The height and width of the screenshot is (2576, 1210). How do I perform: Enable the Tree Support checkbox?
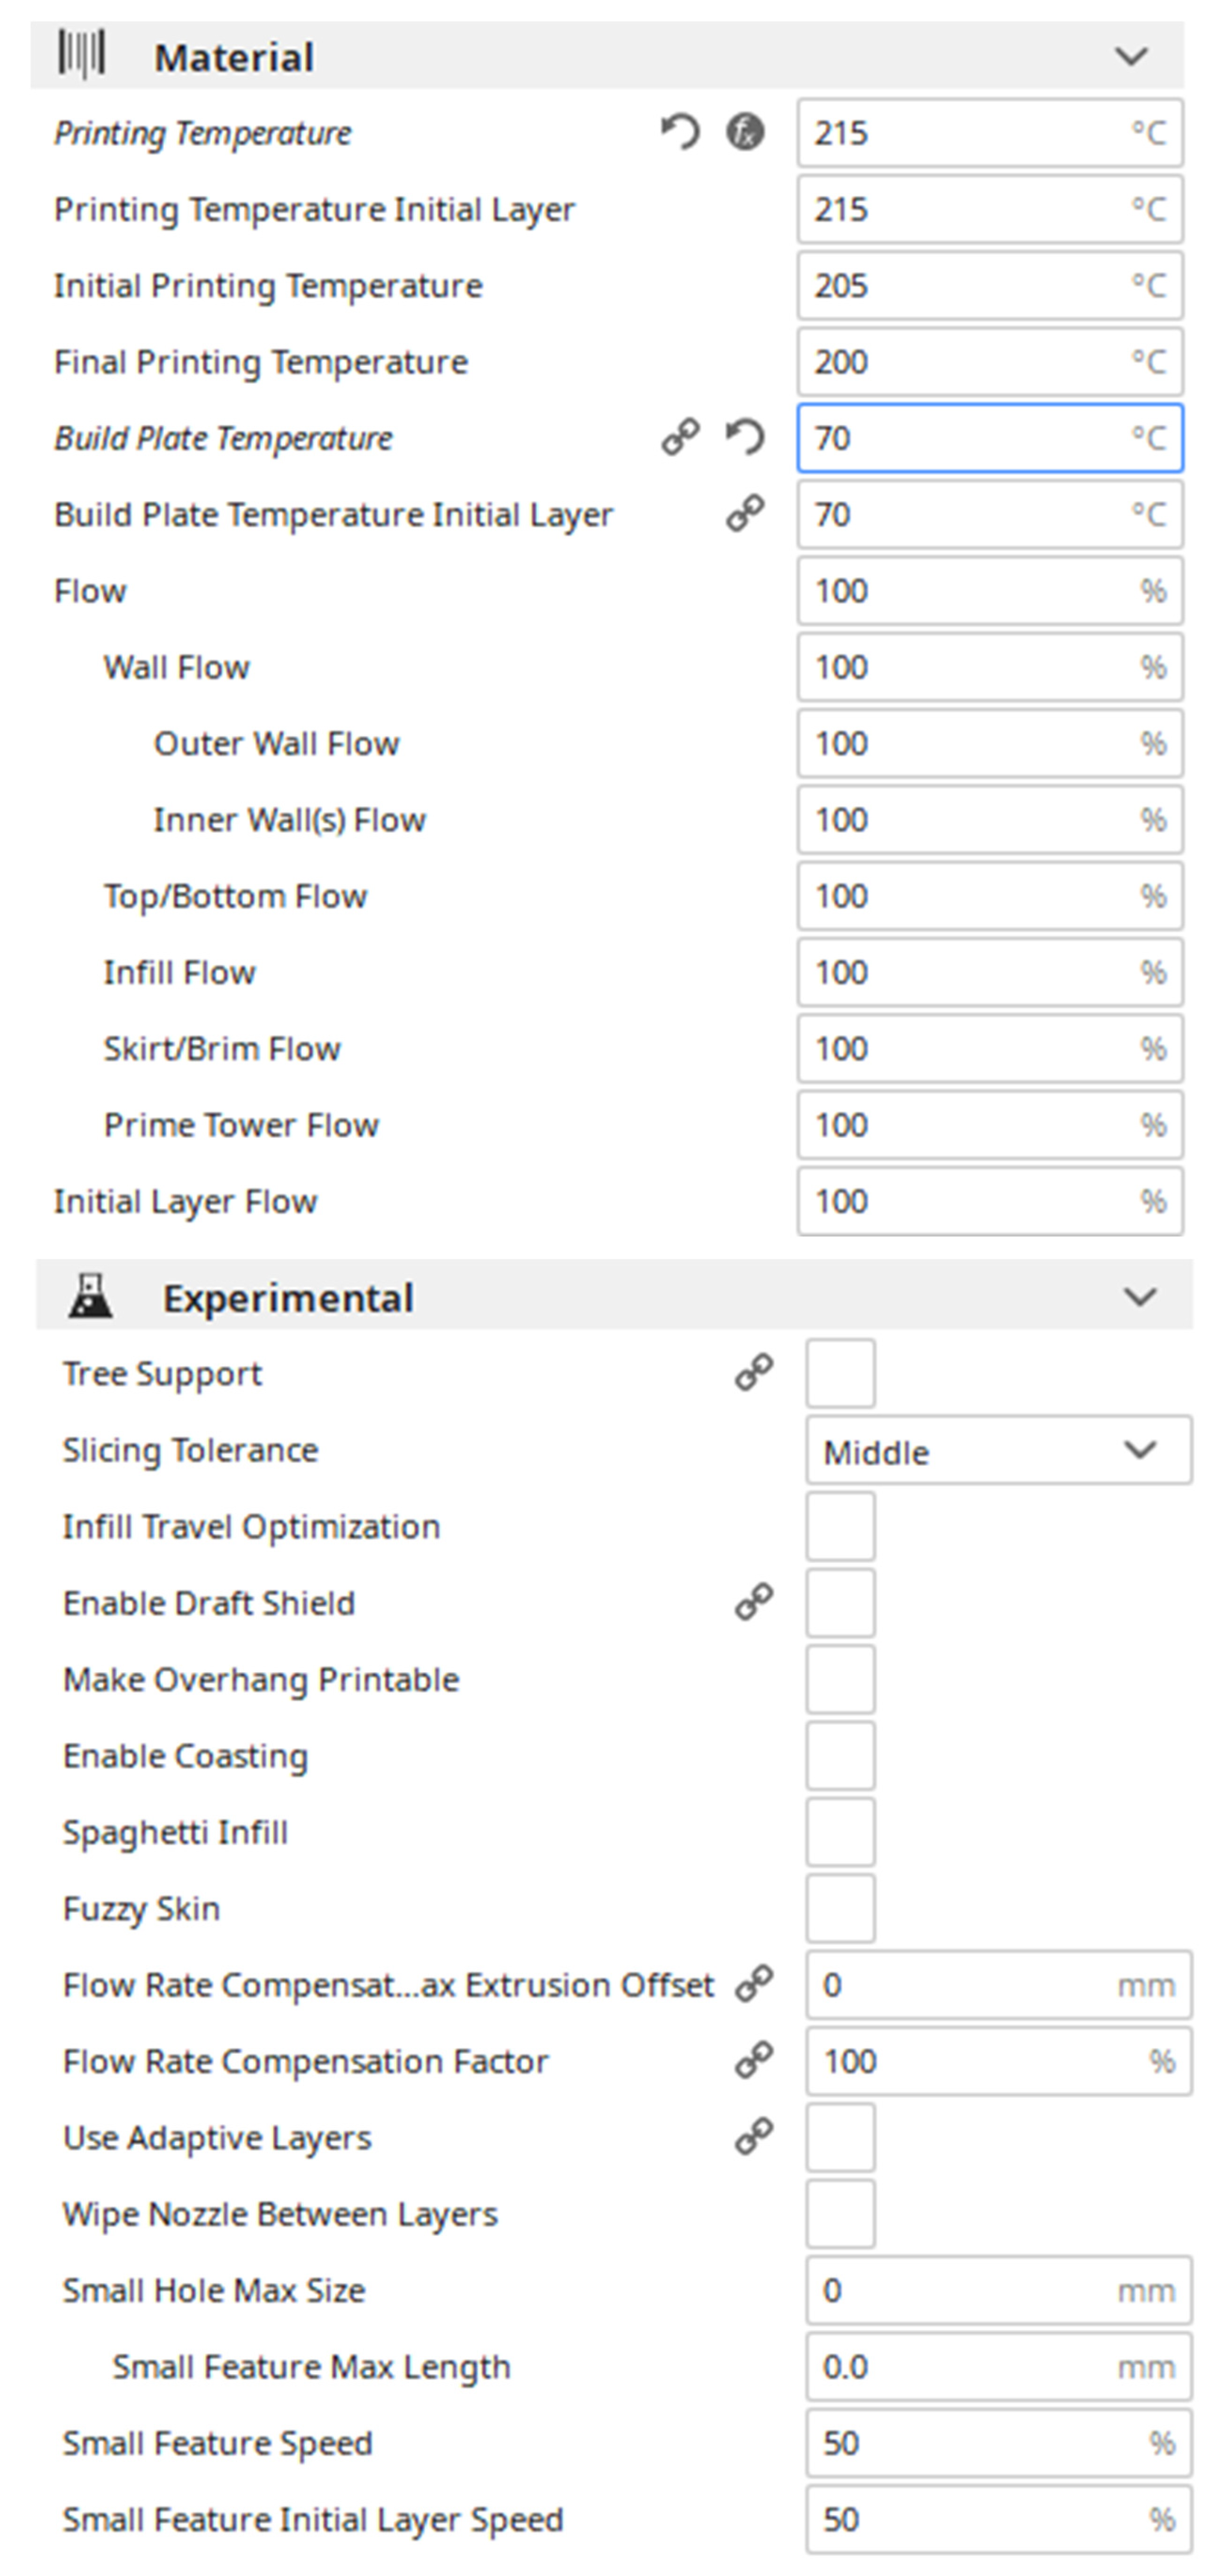[840, 1374]
